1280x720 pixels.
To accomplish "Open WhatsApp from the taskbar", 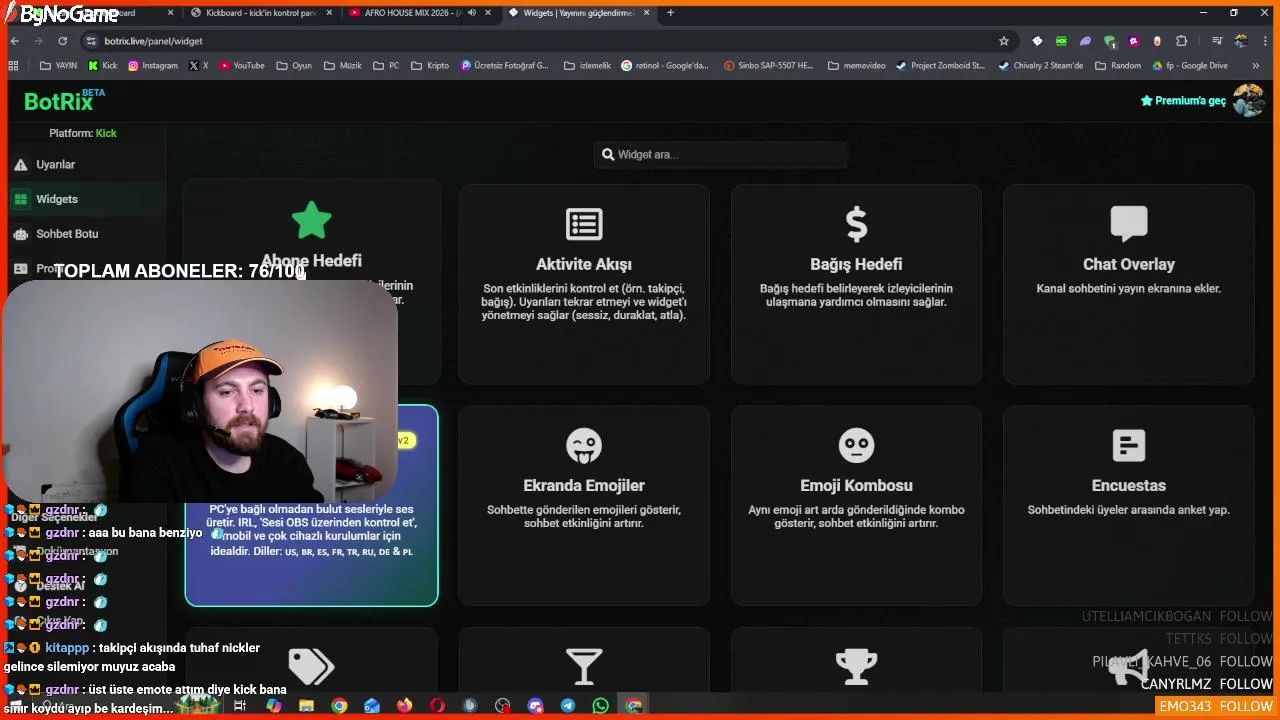I will (x=600, y=706).
